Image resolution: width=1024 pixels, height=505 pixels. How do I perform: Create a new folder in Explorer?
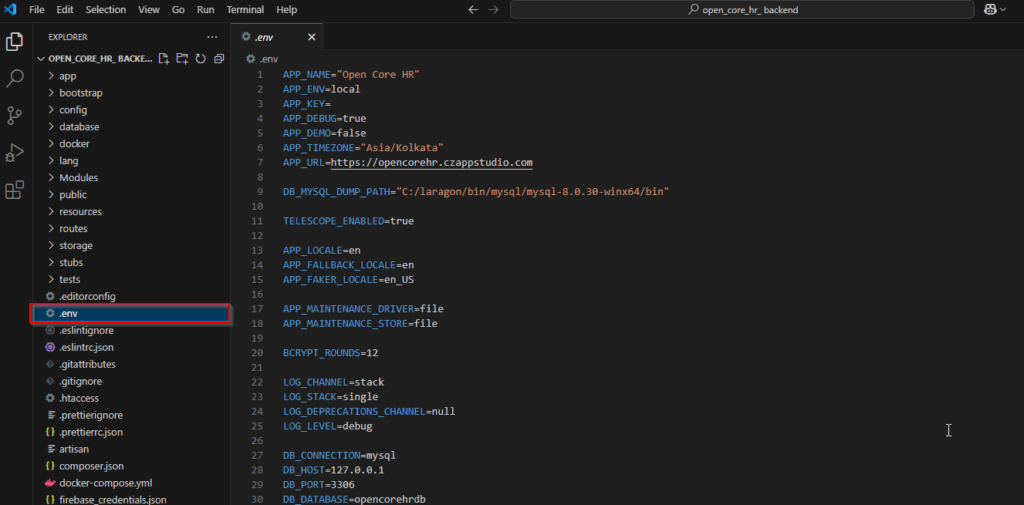coord(182,59)
